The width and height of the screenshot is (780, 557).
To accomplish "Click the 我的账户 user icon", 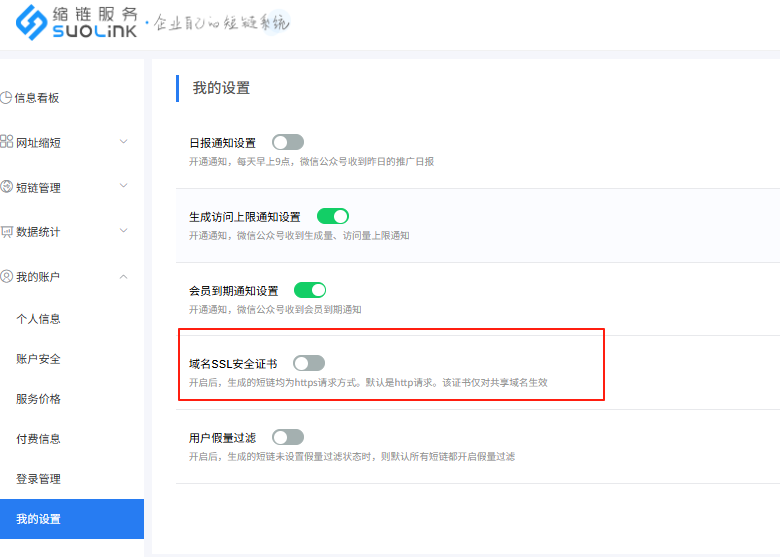I will click(6, 276).
